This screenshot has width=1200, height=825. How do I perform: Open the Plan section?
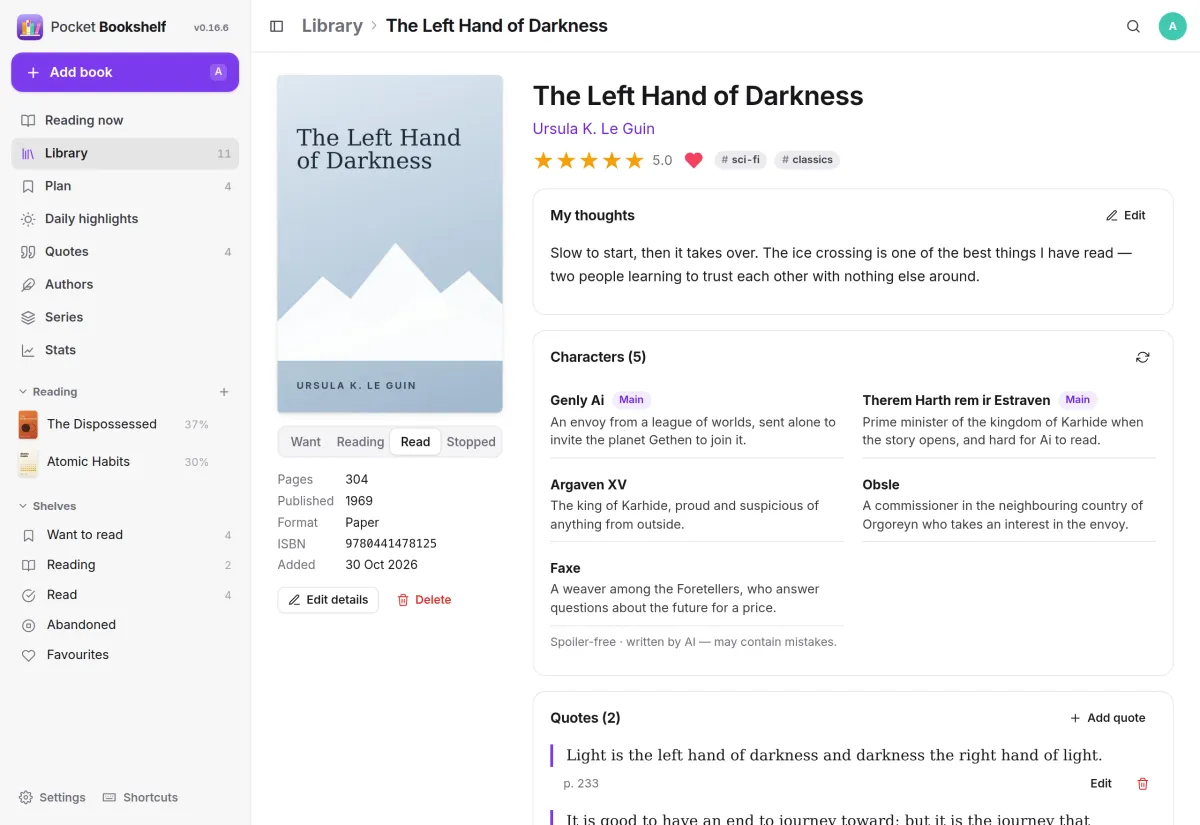125,186
